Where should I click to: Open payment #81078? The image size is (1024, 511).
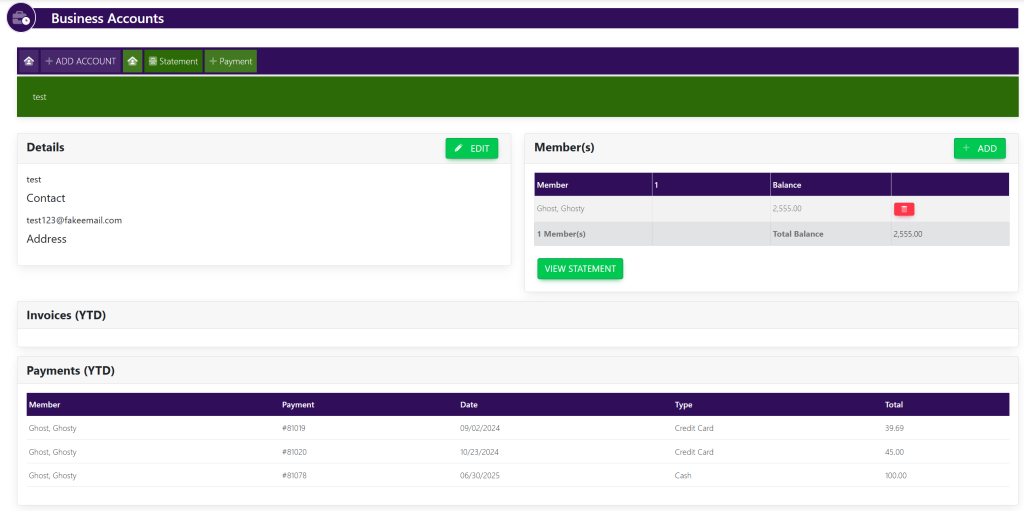[294, 476]
